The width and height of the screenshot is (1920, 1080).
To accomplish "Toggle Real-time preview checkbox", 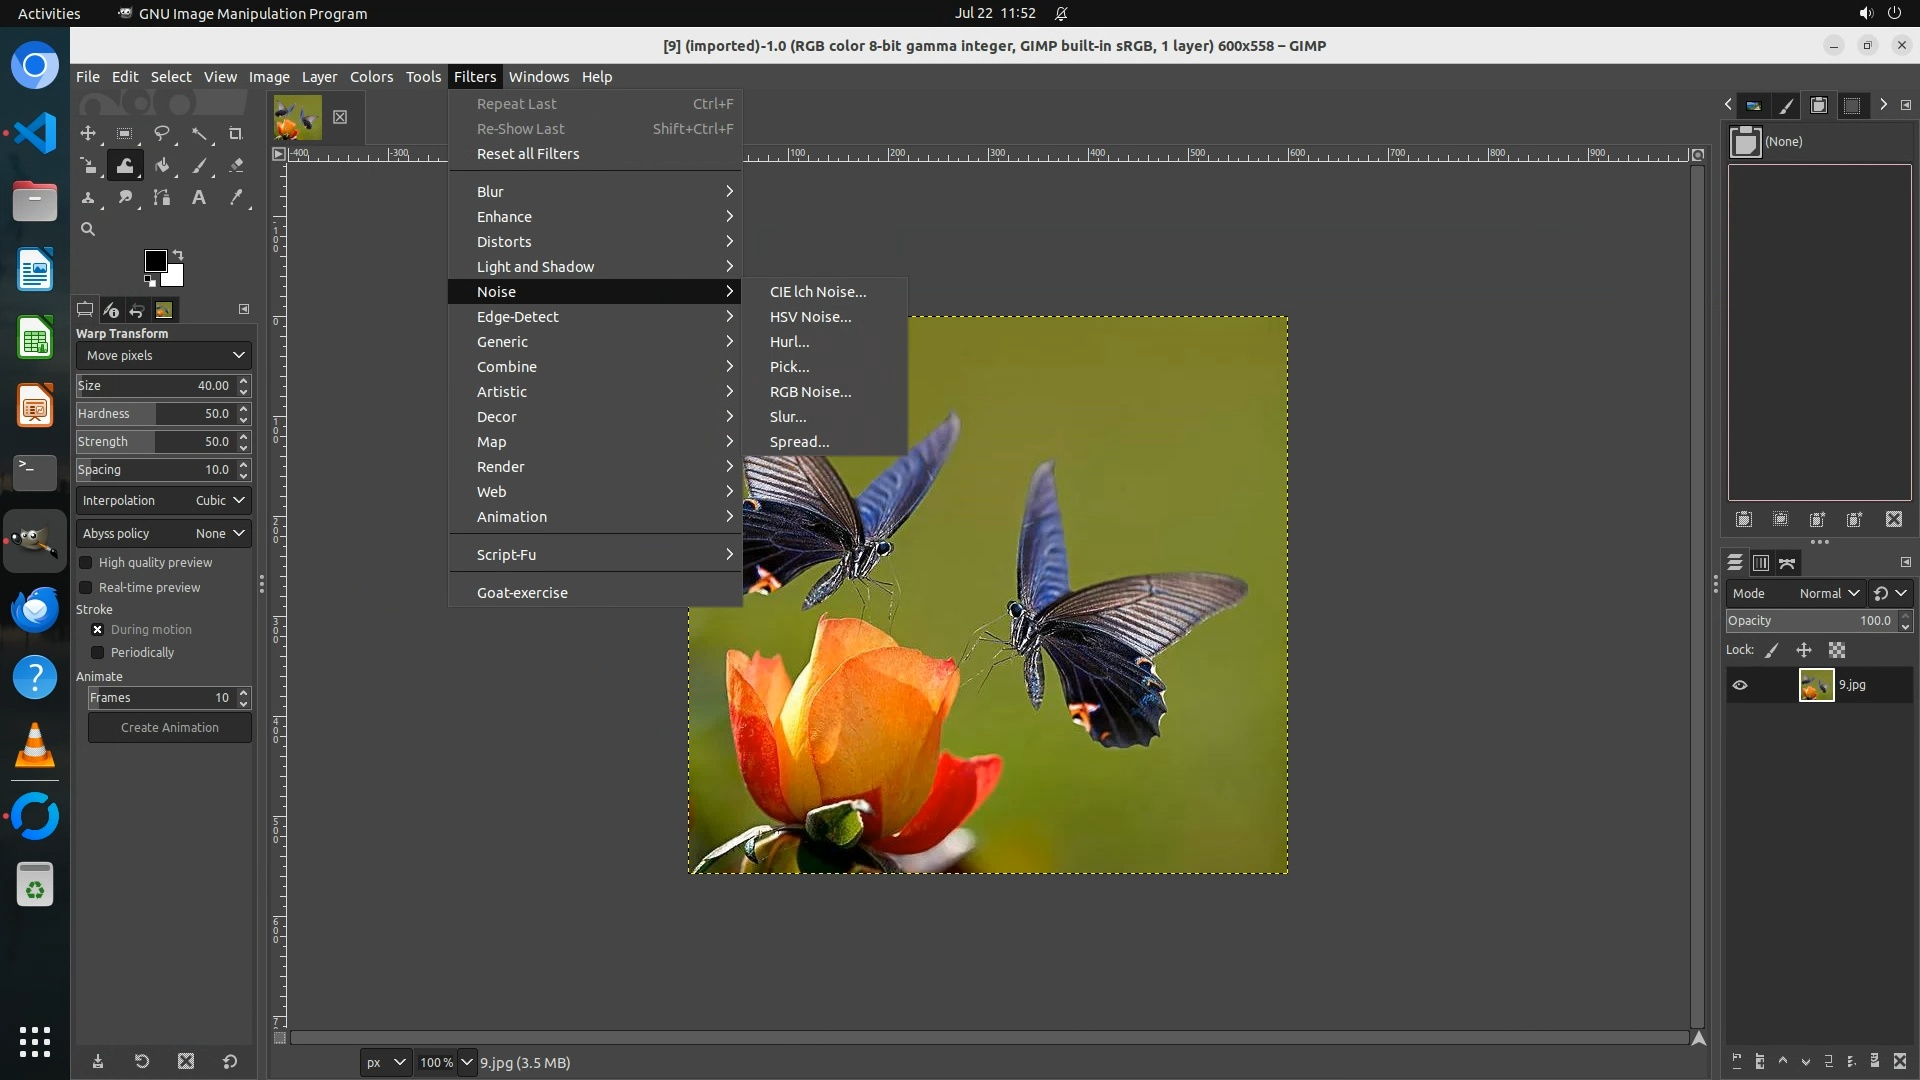I will pos(86,588).
